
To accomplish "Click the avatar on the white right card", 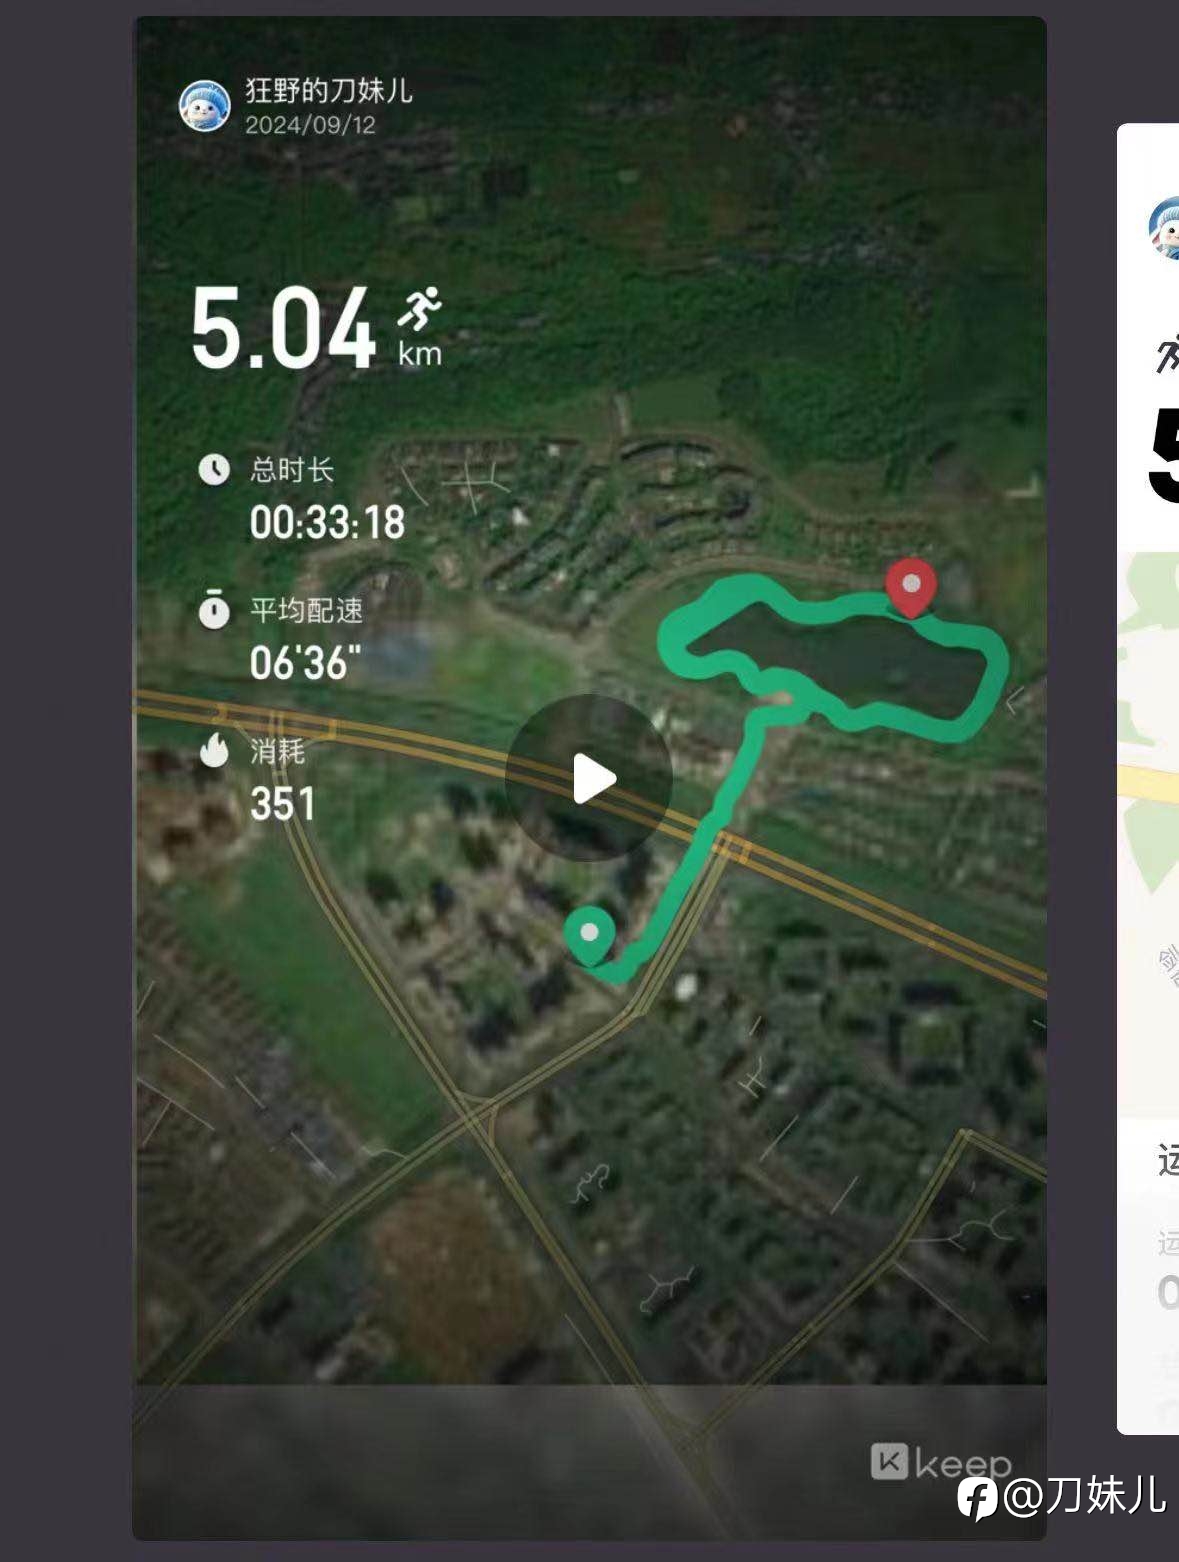I will coord(1164,228).
